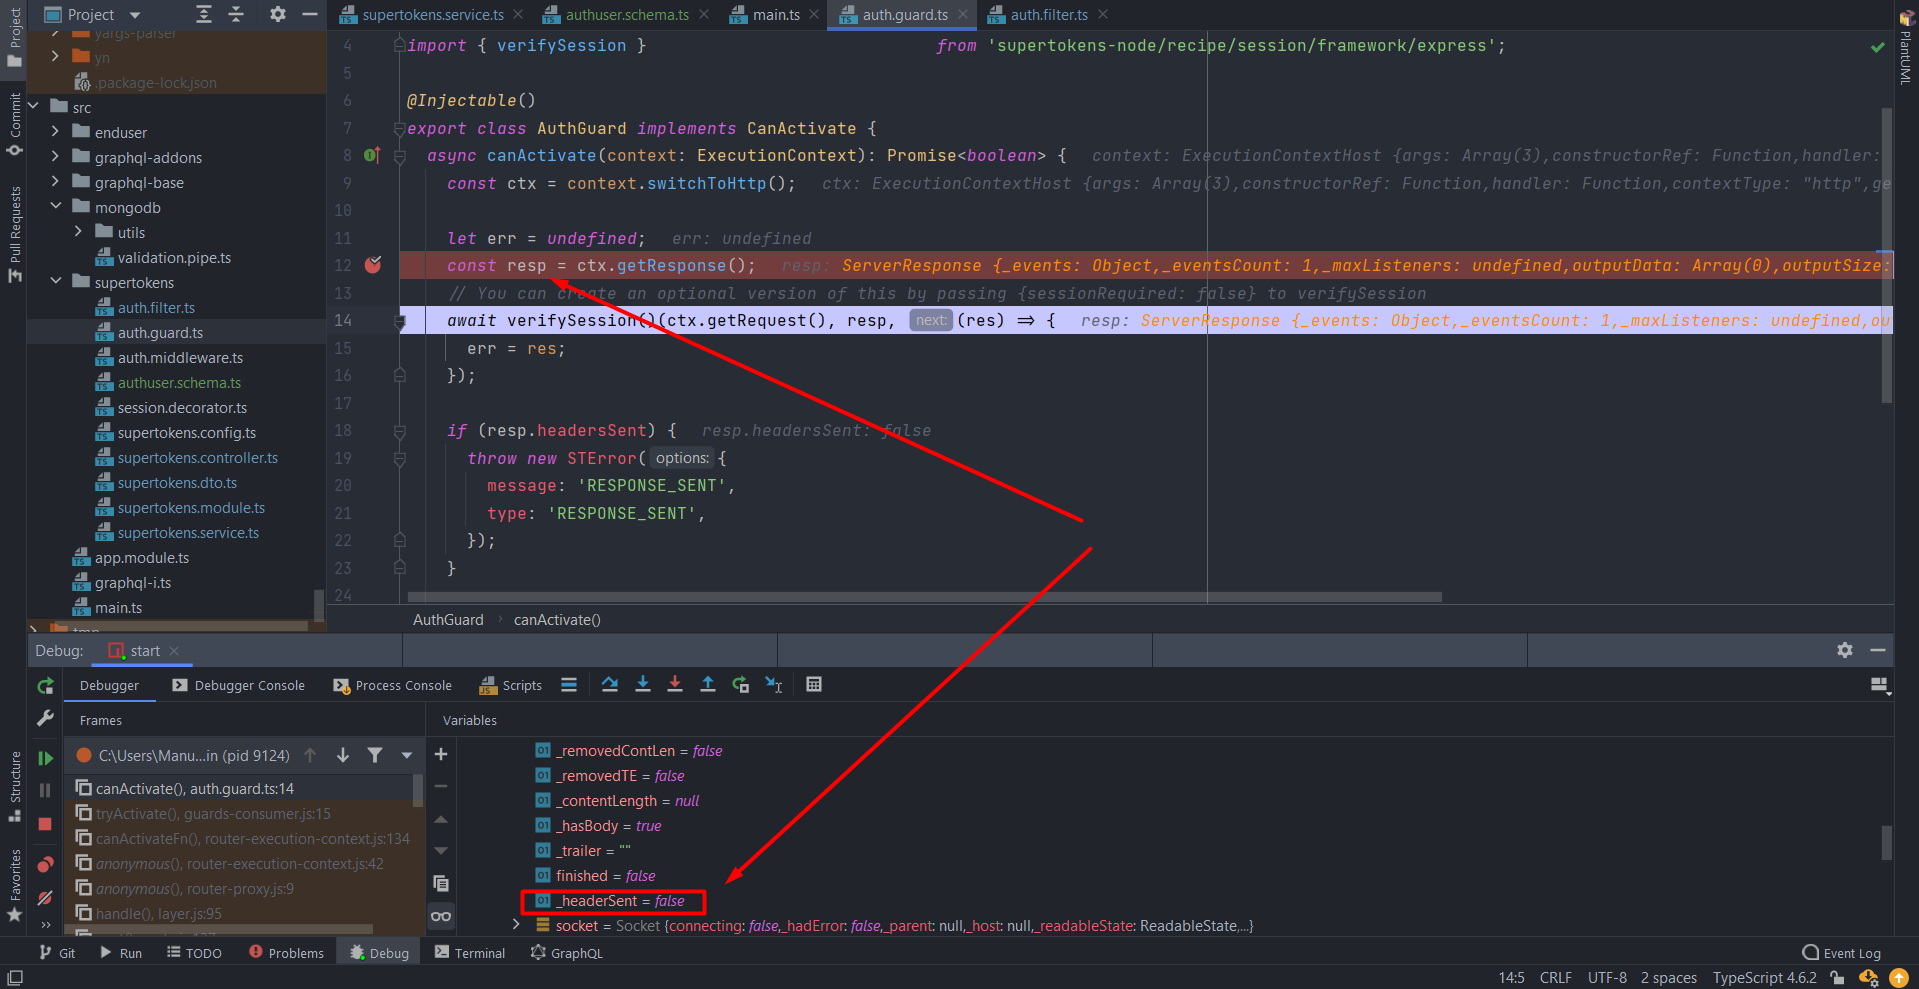The width and height of the screenshot is (1919, 989).
Task: Open auth.middleware.ts in project tree
Action: (x=180, y=358)
